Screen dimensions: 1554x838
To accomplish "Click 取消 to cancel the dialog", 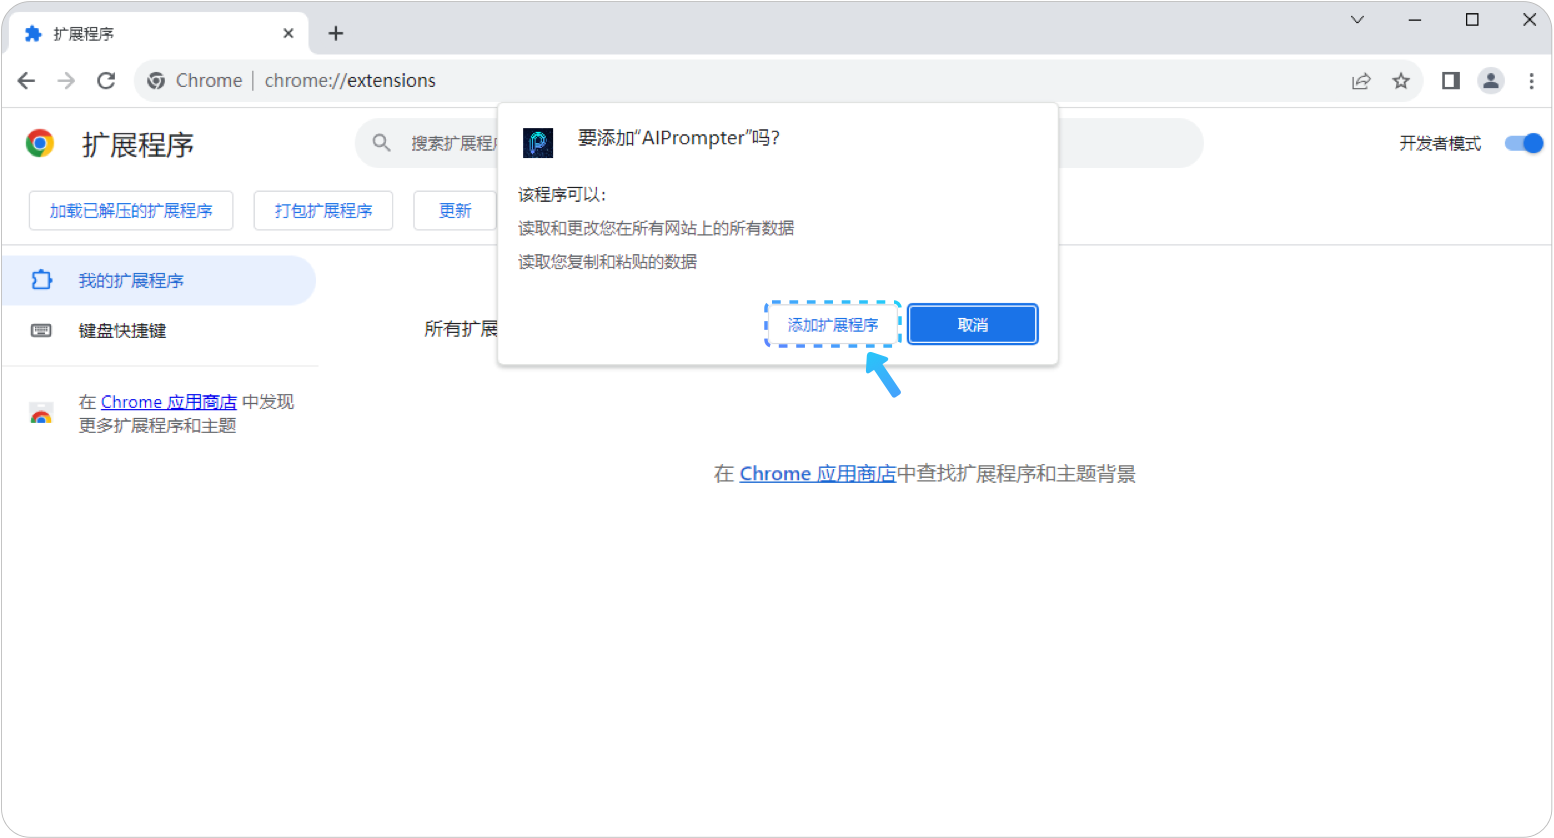I will point(973,325).
